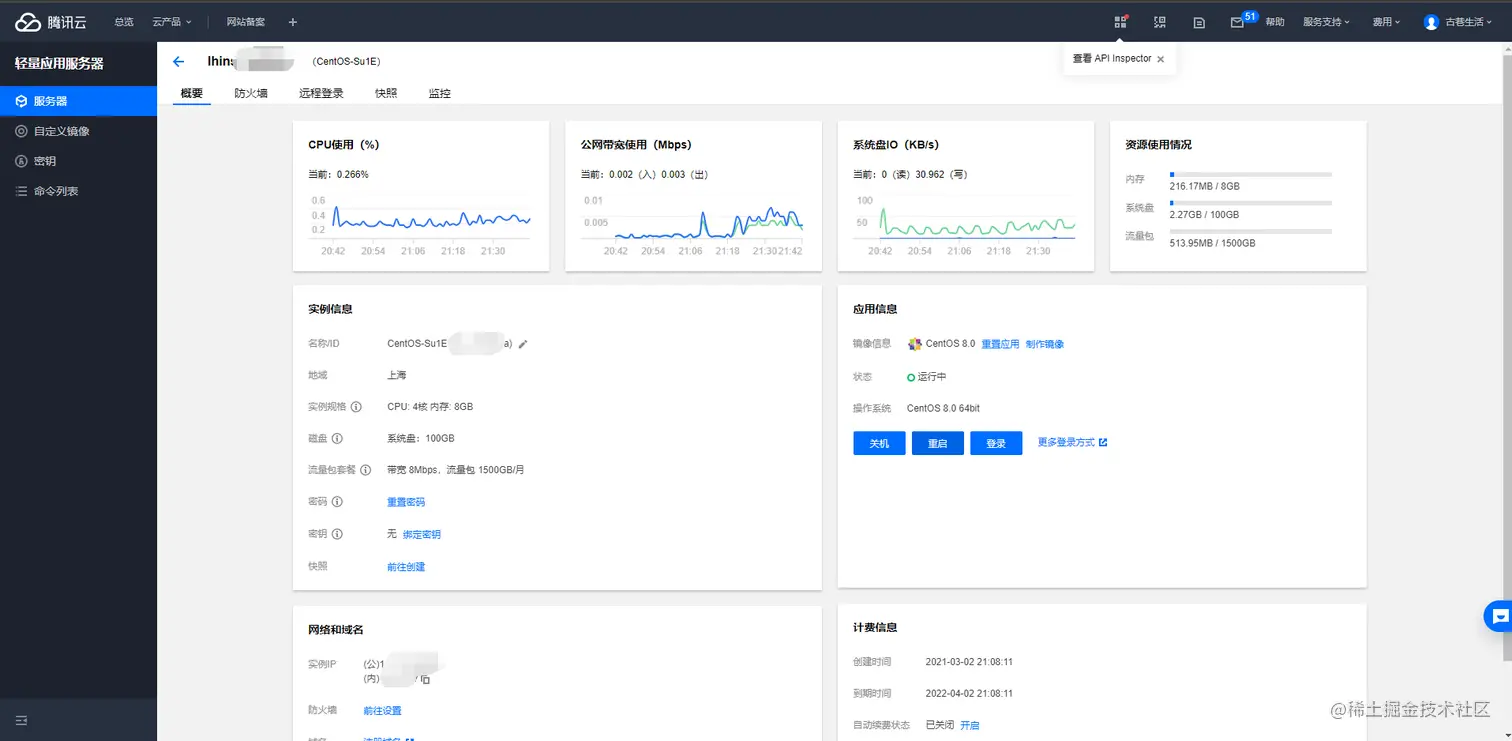Enable auto-renewal via 开启 link
Viewport: 1512px width, 741px height.
pos(970,725)
